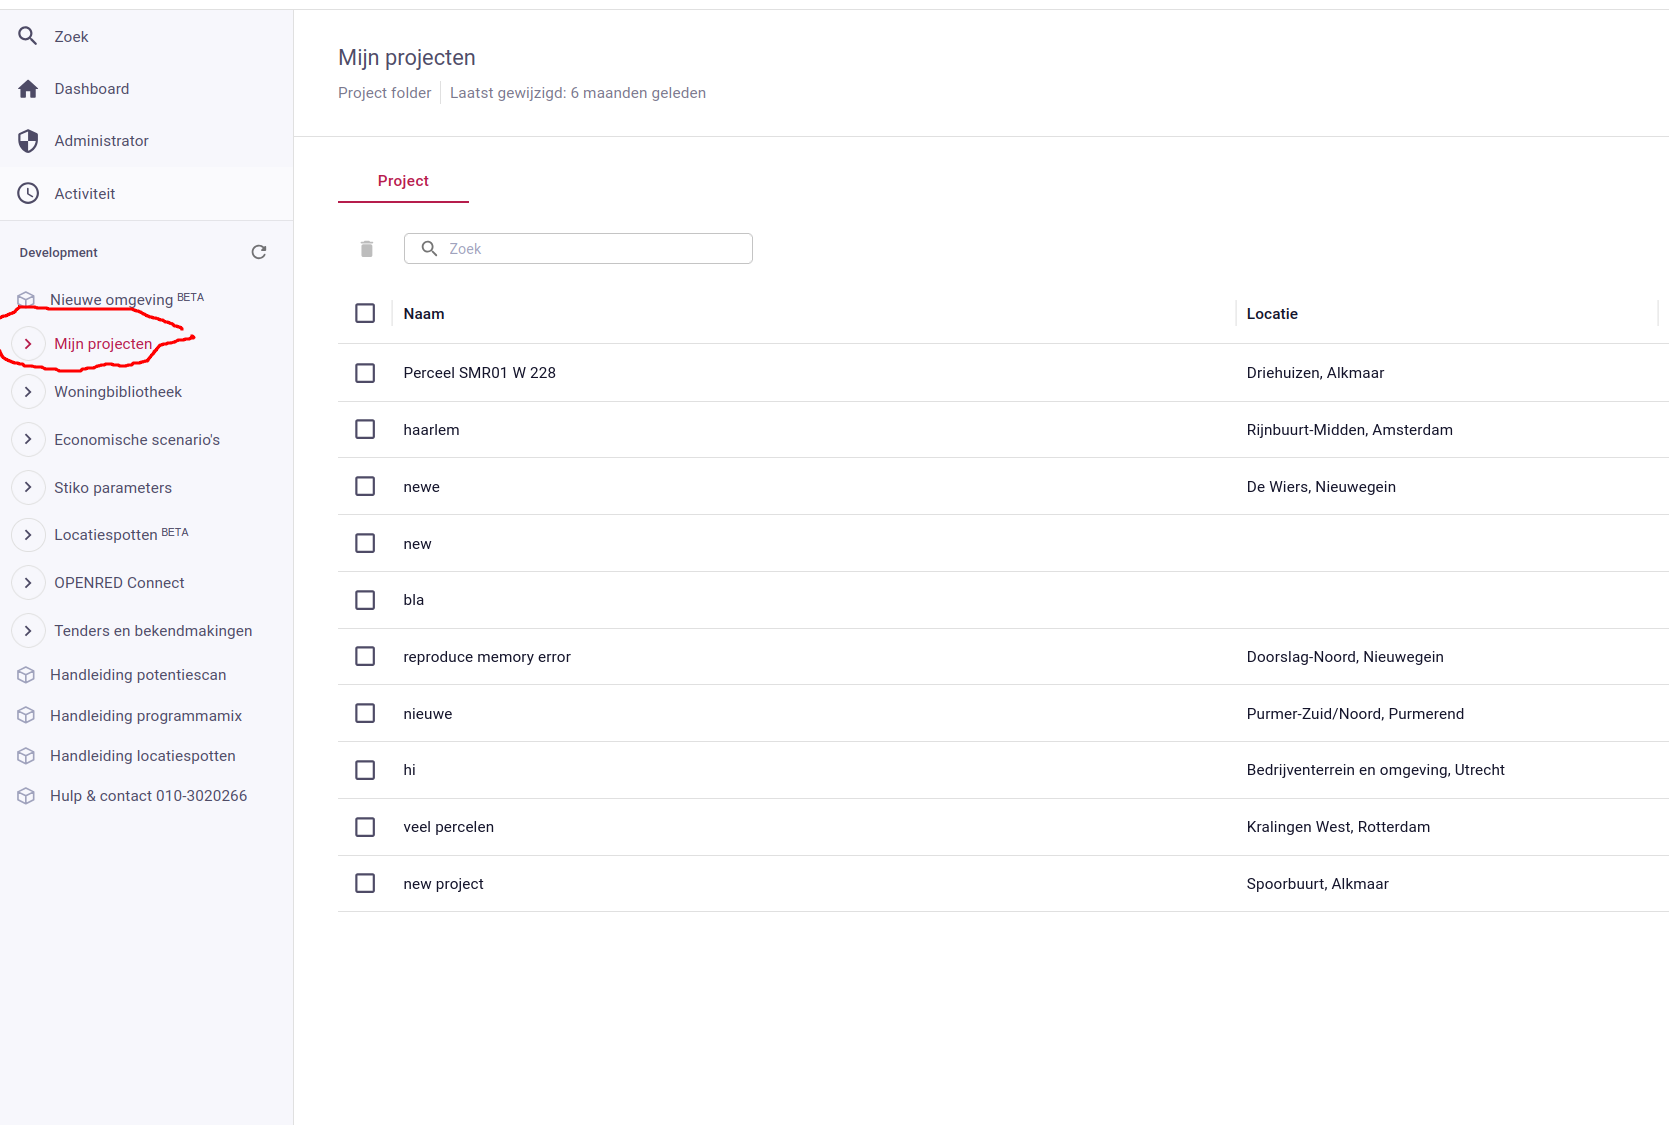1669x1125 pixels.
Task: Expand the Mijn projecten tree node
Action: click(x=28, y=344)
